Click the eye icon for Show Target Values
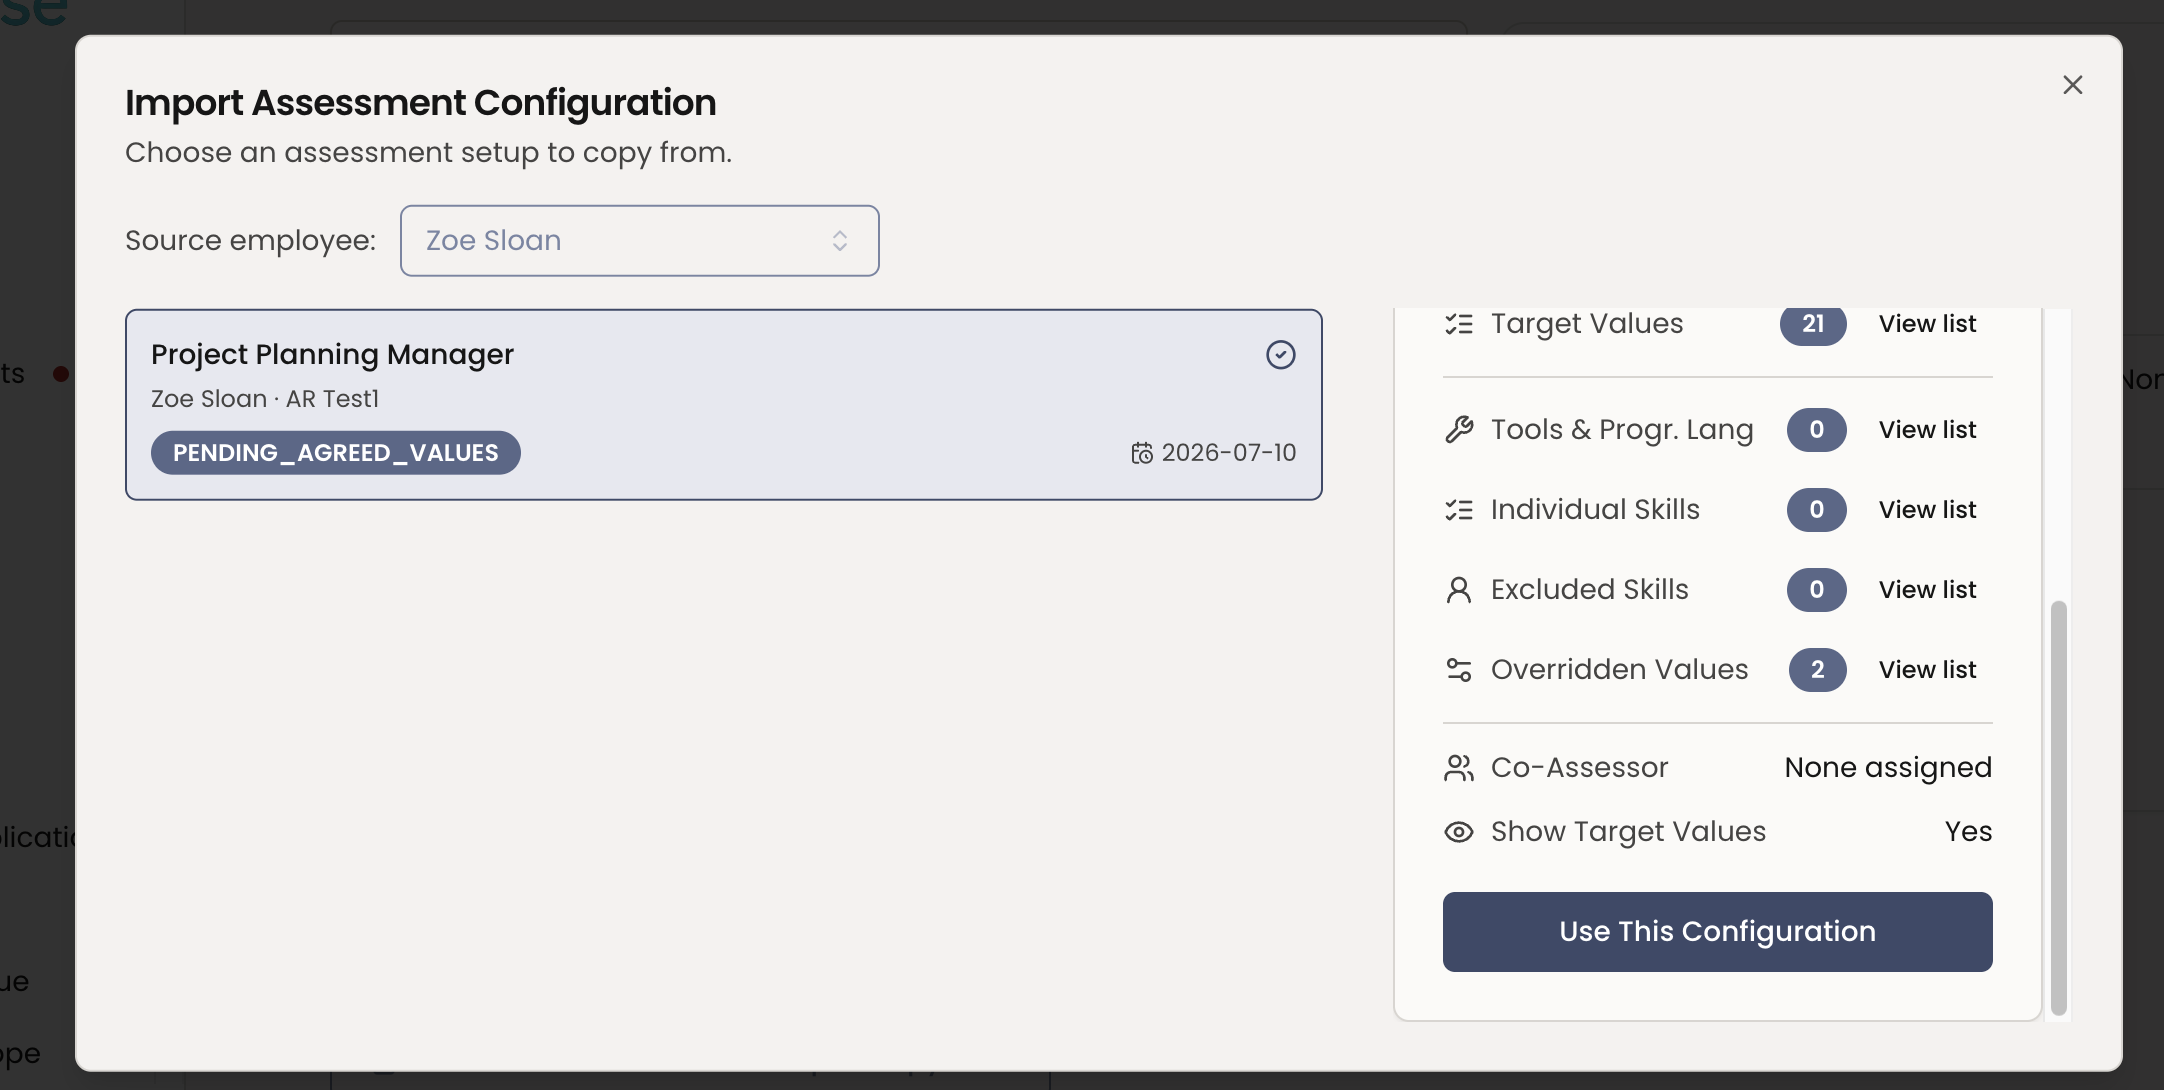Viewport: 2164px width, 1090px height. 1459,832
